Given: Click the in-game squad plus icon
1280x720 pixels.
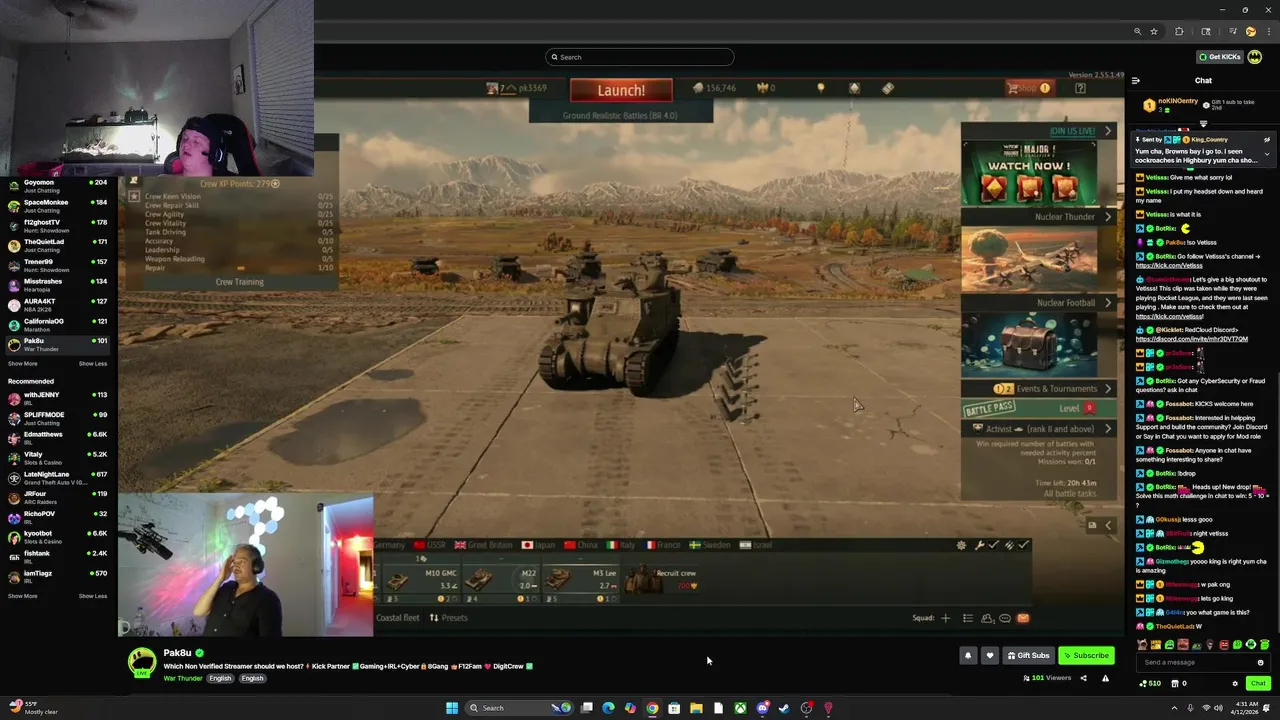Looking at the screenshot, I should (x=945, y=618).
